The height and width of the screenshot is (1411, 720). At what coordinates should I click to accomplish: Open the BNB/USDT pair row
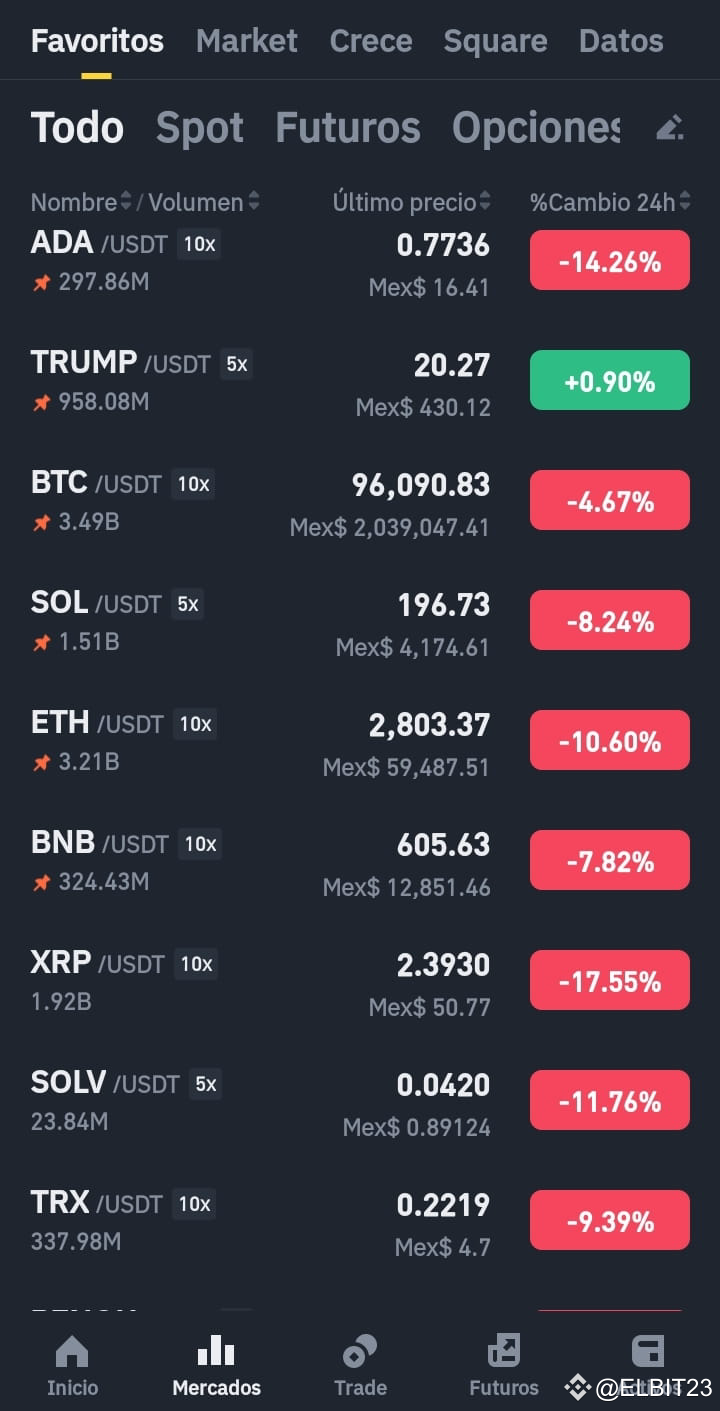coord(360,862)
